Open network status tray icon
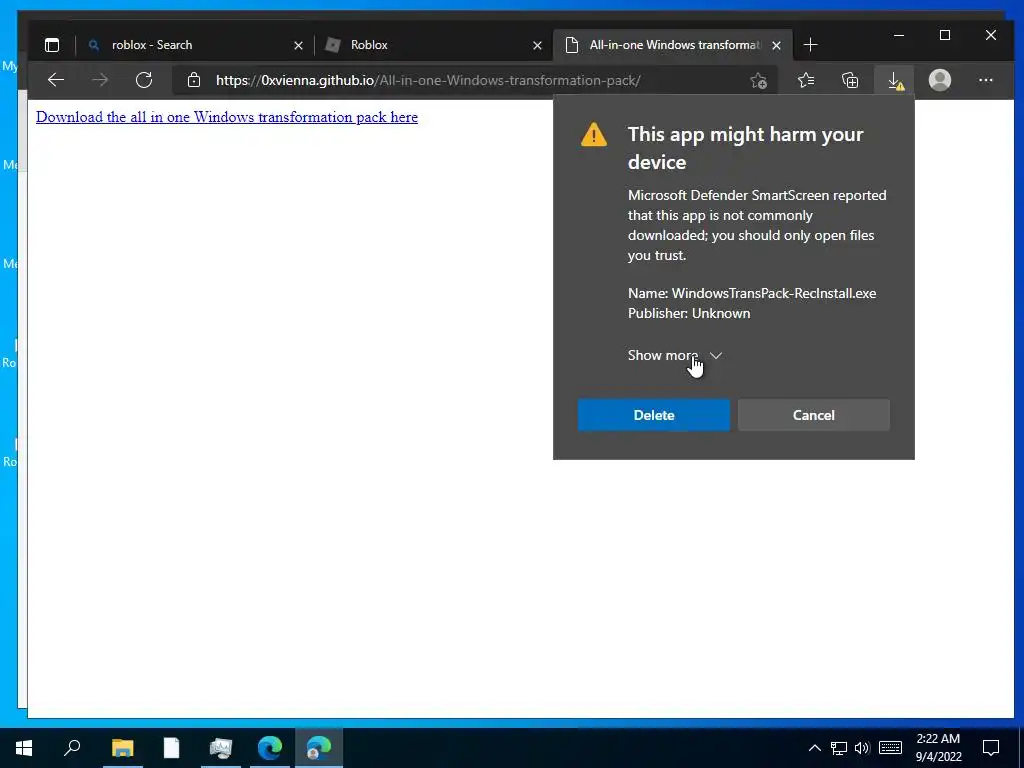This screenshot has height=768, width=1024. [x=839, y=748]
